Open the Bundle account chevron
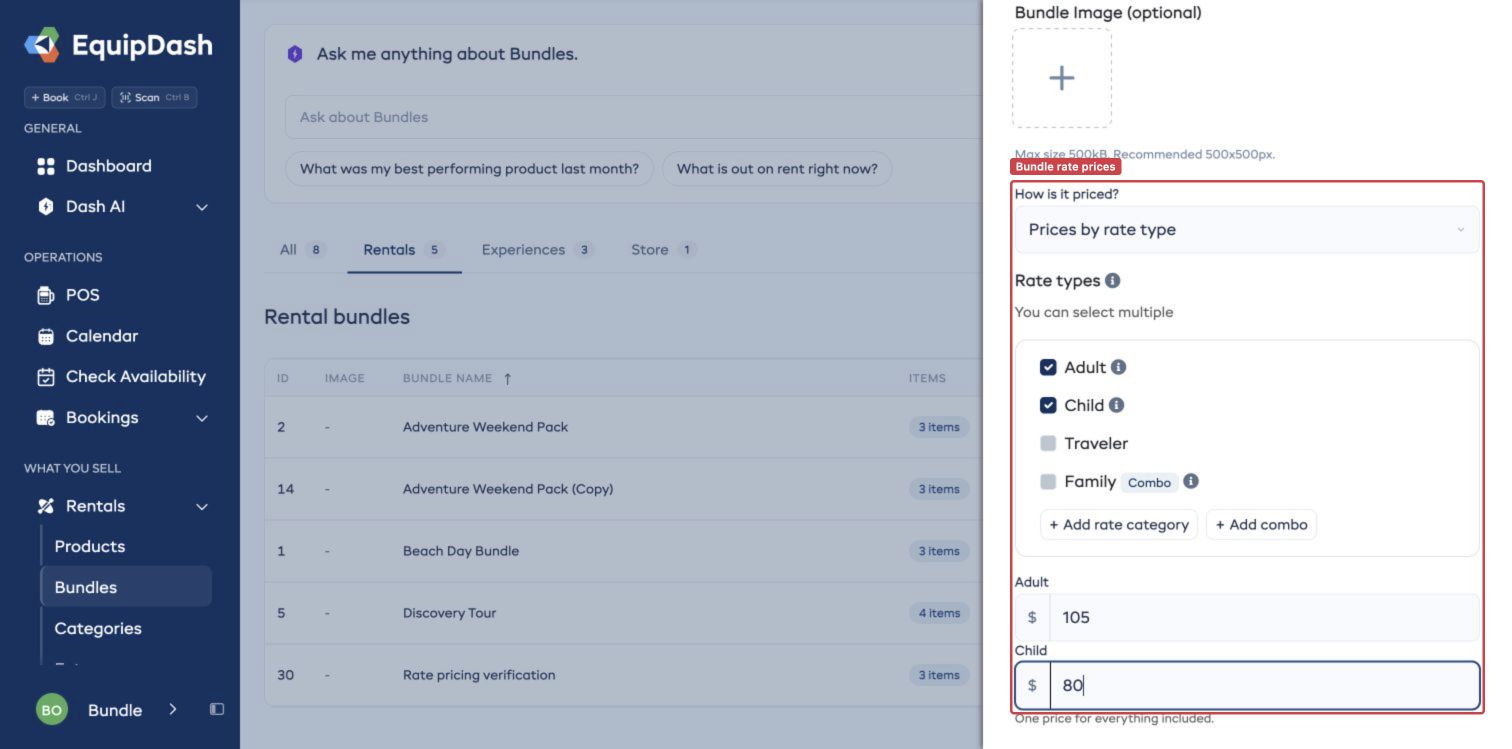 tap(173, 709)
